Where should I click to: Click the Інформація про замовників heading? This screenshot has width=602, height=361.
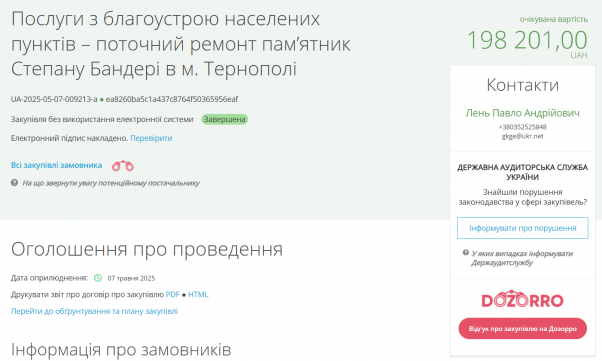[121, 349]
